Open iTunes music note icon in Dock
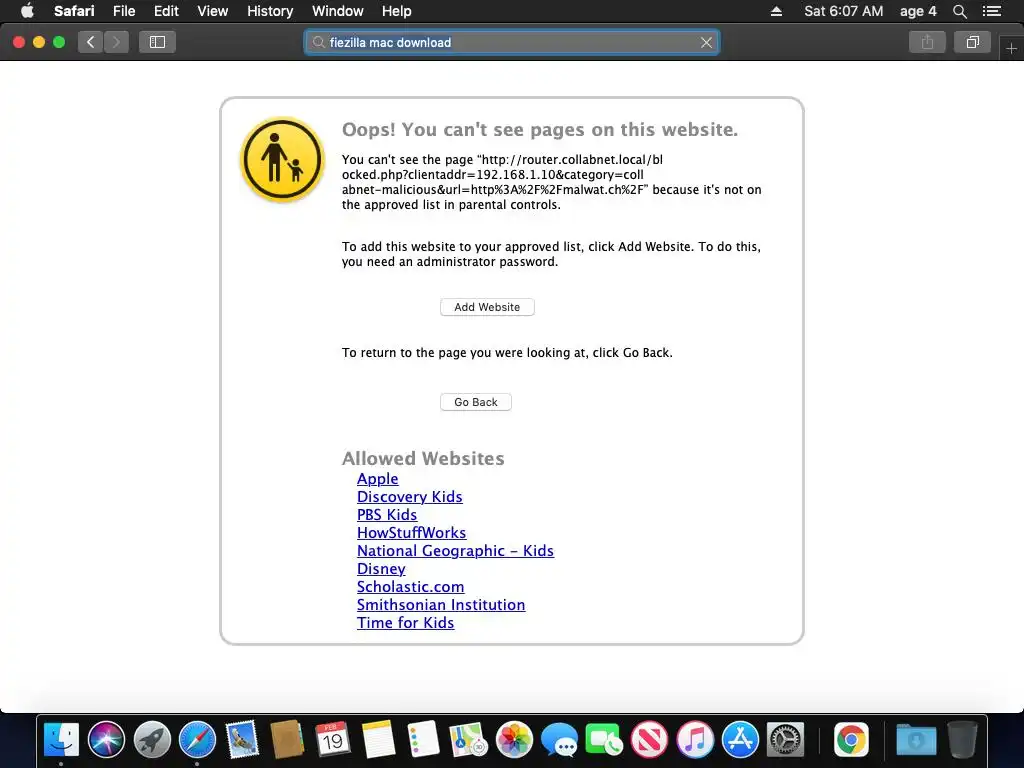The image size is (1024, 768). 695,740
